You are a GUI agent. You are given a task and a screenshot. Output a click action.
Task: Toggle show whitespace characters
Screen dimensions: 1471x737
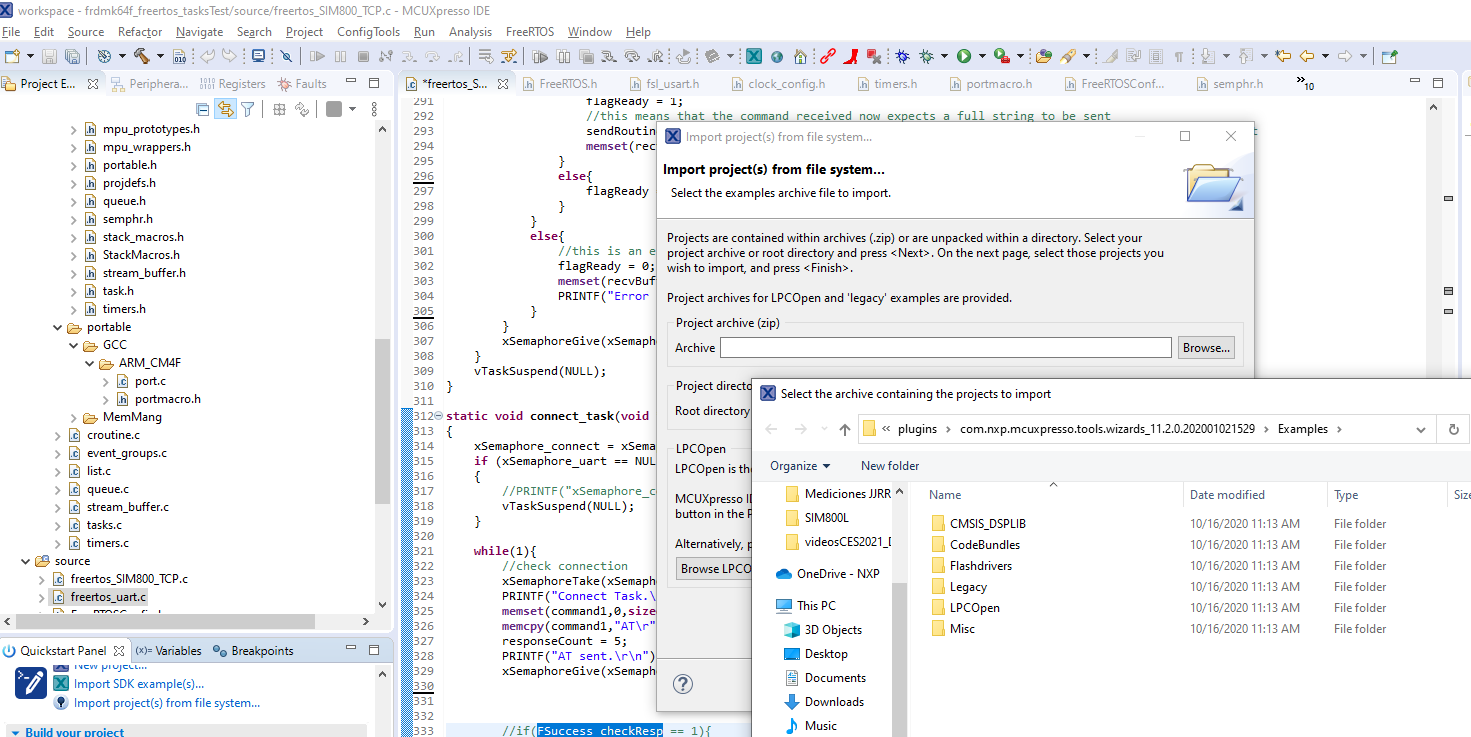(x=1179, y=57)
